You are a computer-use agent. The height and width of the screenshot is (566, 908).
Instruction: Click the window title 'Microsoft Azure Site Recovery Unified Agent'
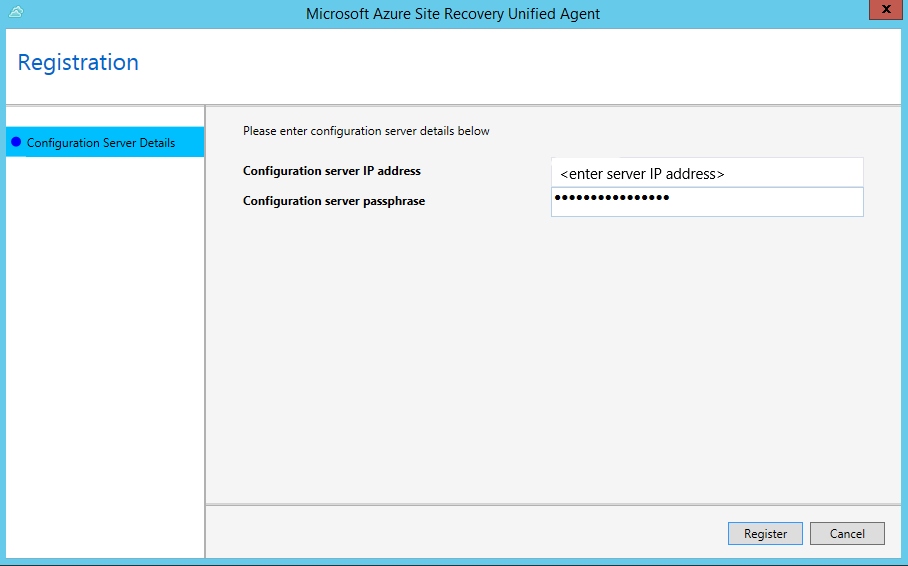coord(453,14)
